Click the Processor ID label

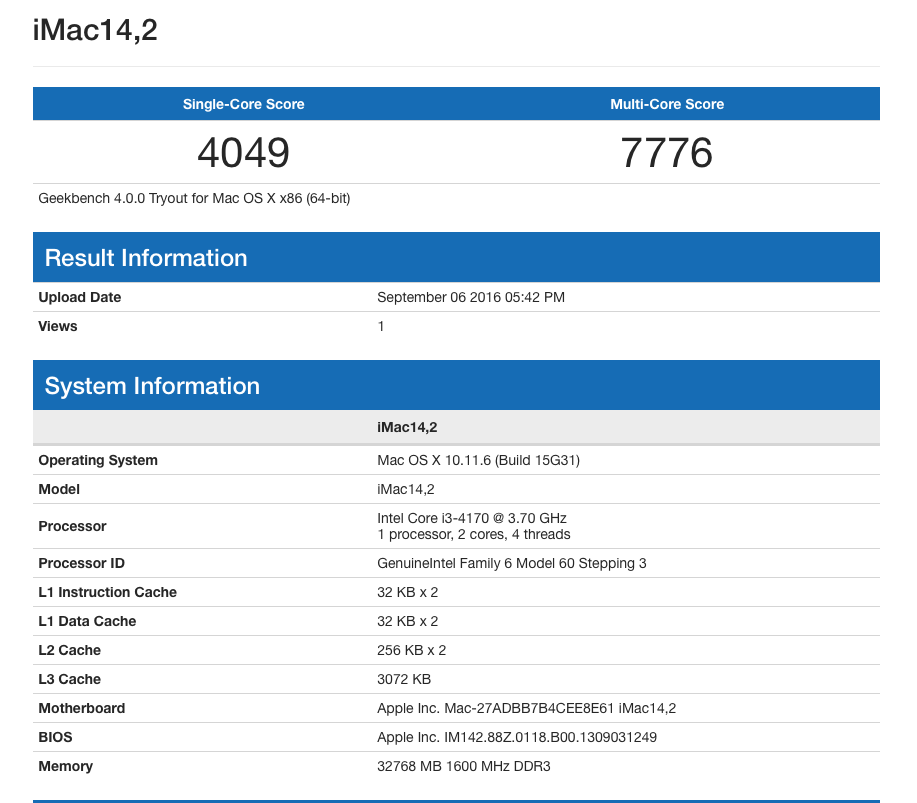81,563
